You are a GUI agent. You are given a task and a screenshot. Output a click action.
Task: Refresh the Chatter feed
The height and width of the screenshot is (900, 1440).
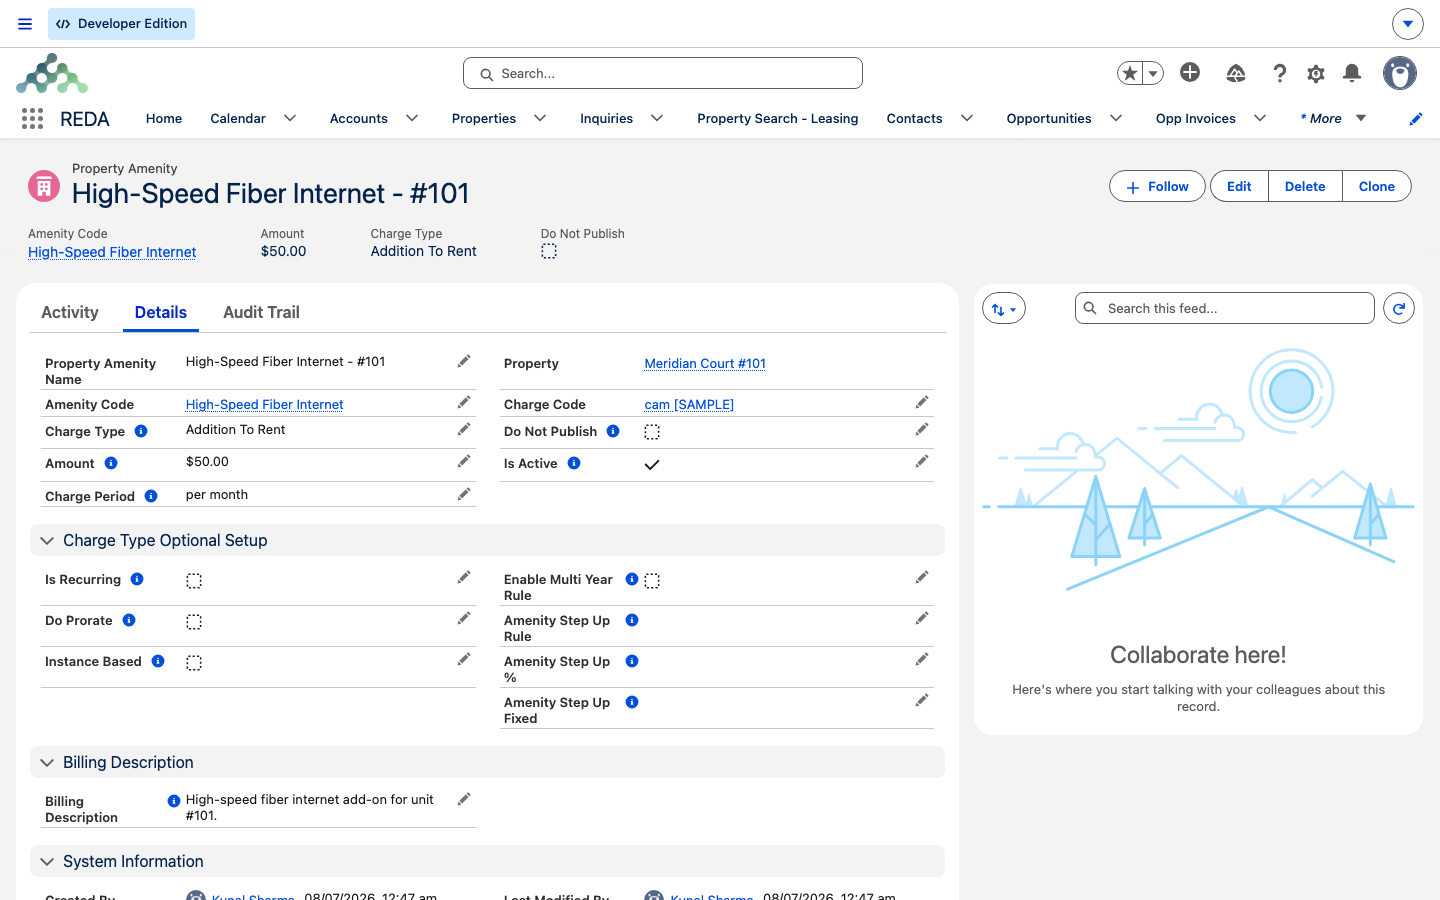(x=1399, y=309)
